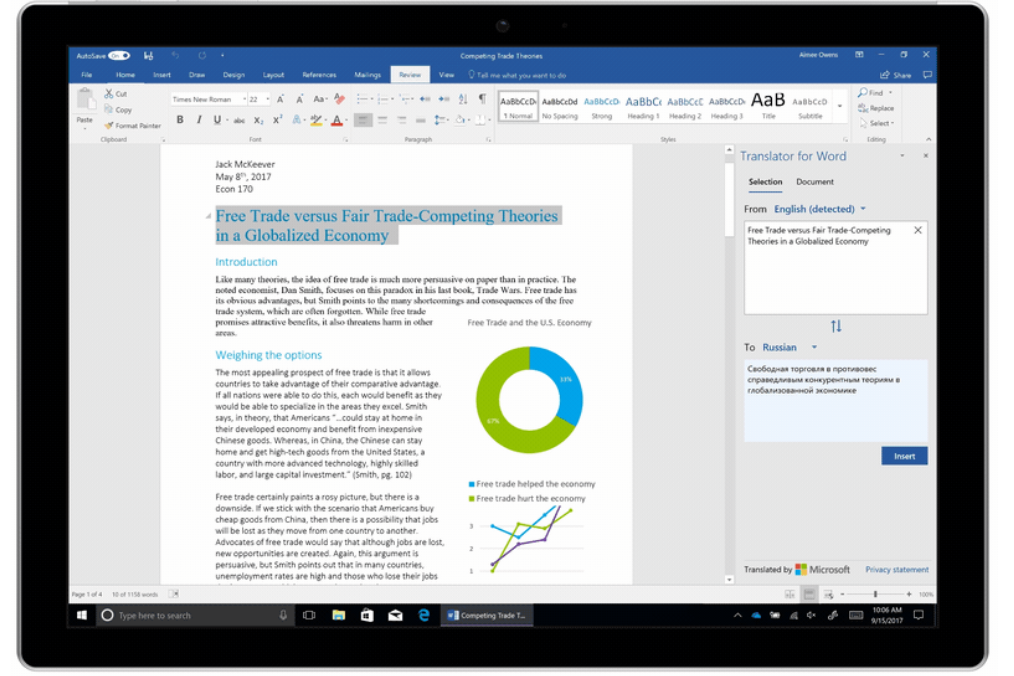Click the Paste clipboard icon

pyautogui.click(x=85, y=100)
